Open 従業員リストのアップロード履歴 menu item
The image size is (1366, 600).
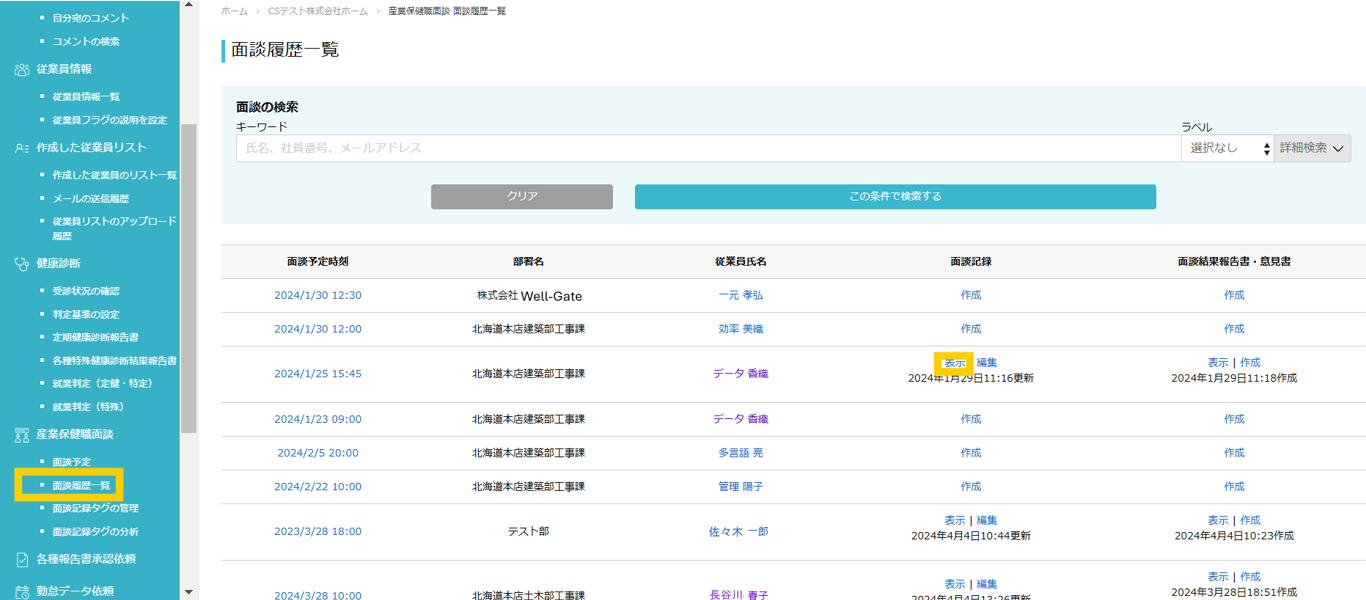[114, 228]
